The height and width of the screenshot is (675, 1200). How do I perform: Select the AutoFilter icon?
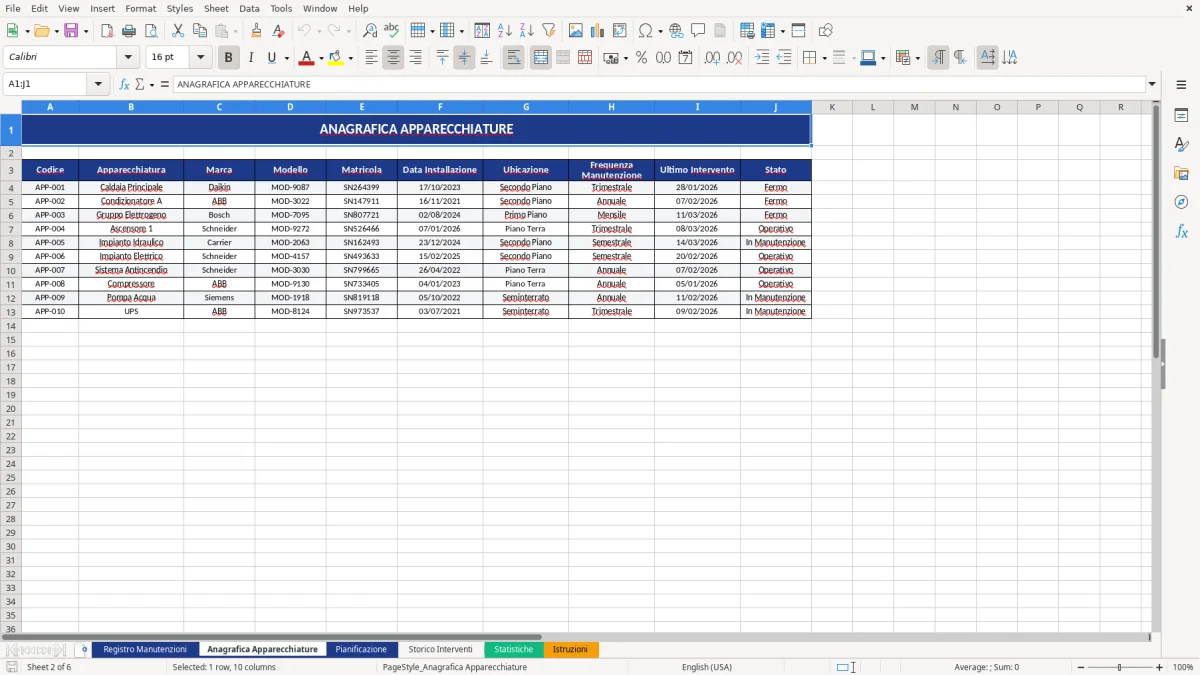(548, 30)
